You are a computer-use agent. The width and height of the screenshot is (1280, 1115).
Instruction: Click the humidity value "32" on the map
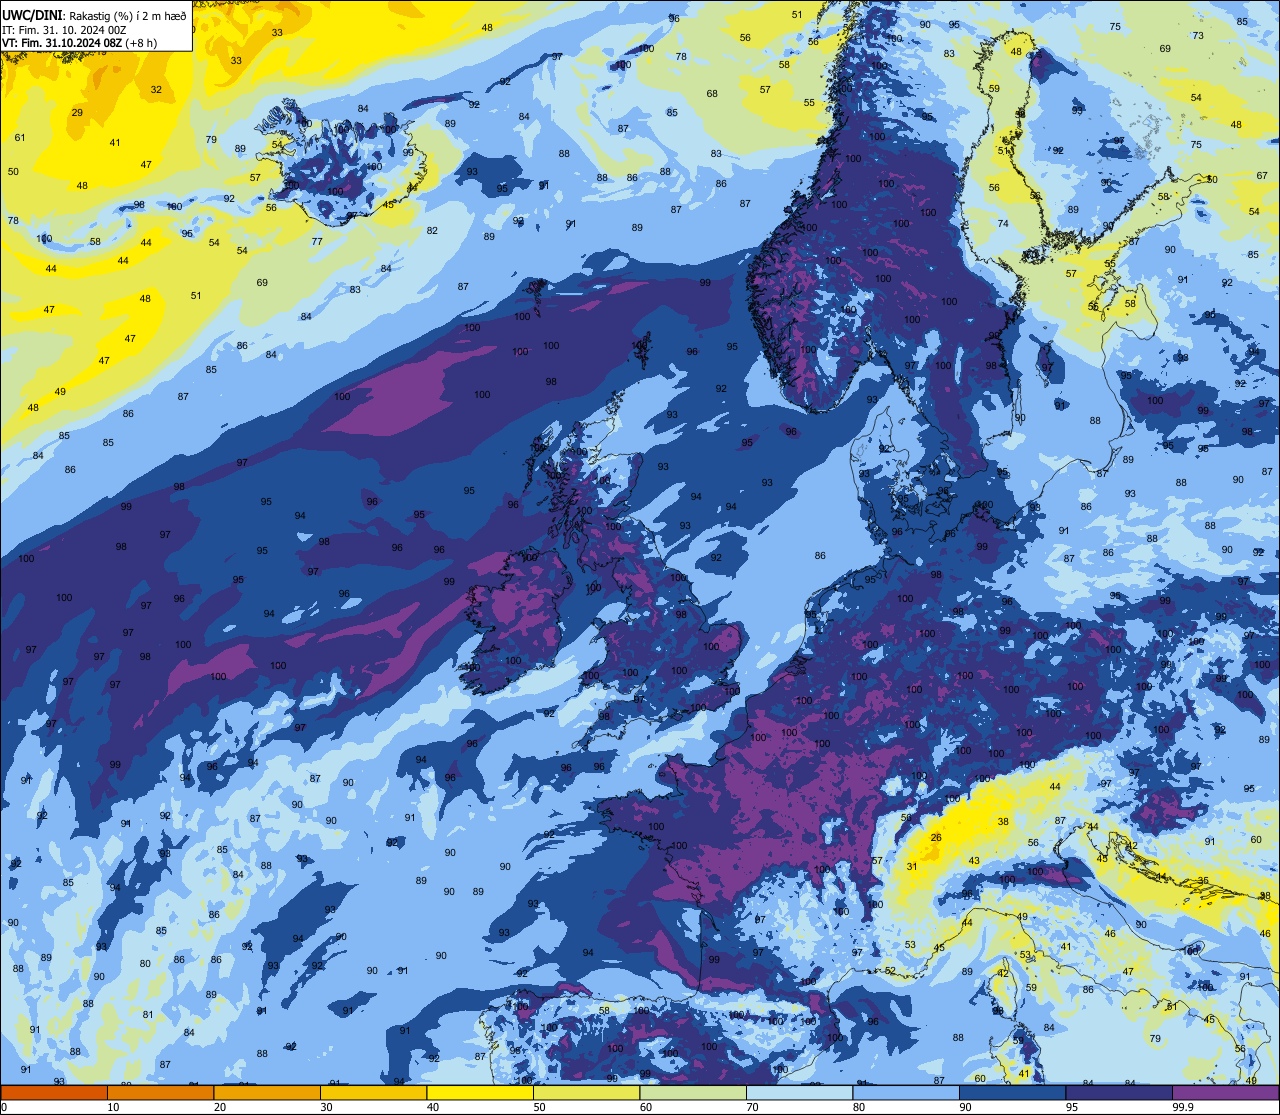(156, 90)
